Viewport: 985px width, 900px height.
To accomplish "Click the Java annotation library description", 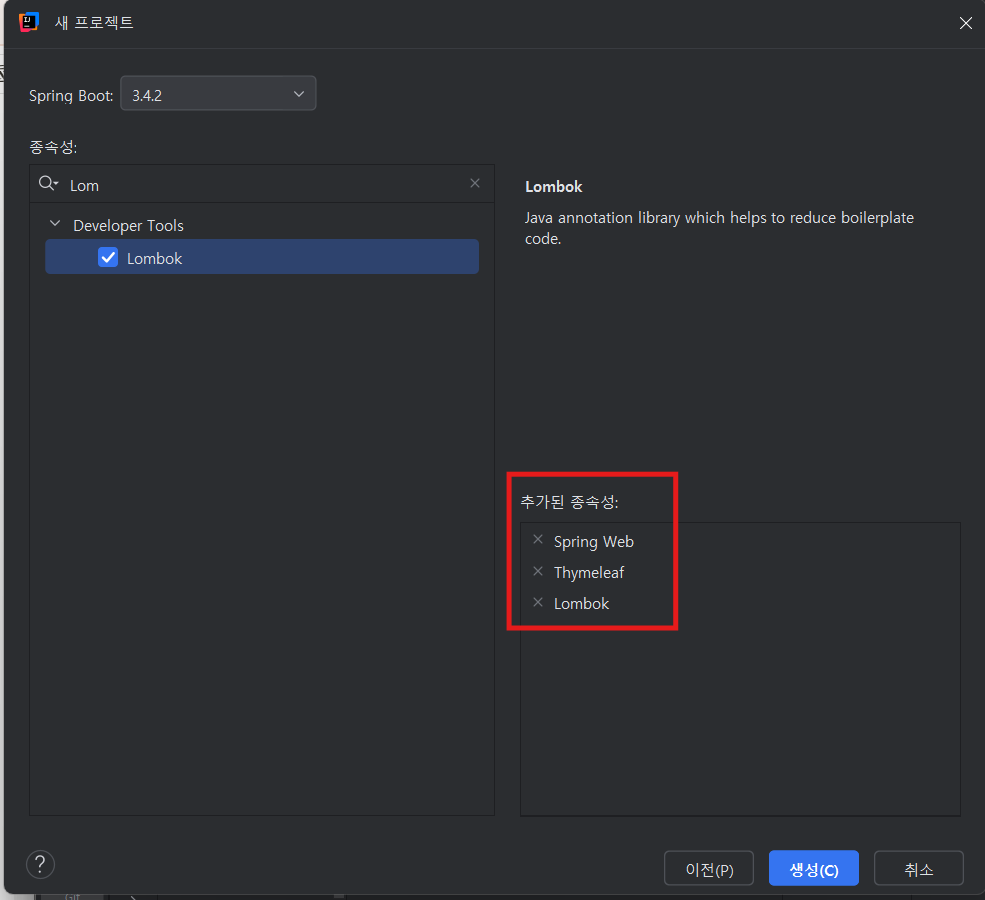I will coord(719,228).
